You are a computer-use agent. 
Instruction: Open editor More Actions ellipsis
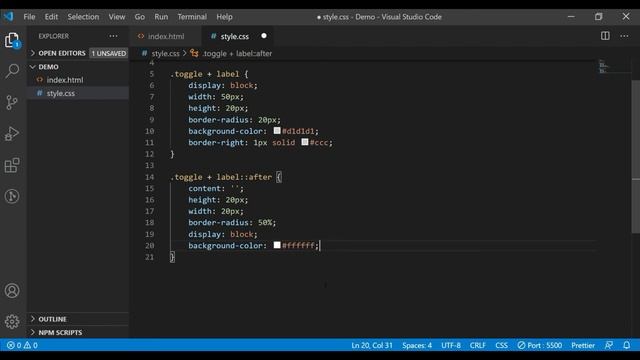(x=624, y=36)
